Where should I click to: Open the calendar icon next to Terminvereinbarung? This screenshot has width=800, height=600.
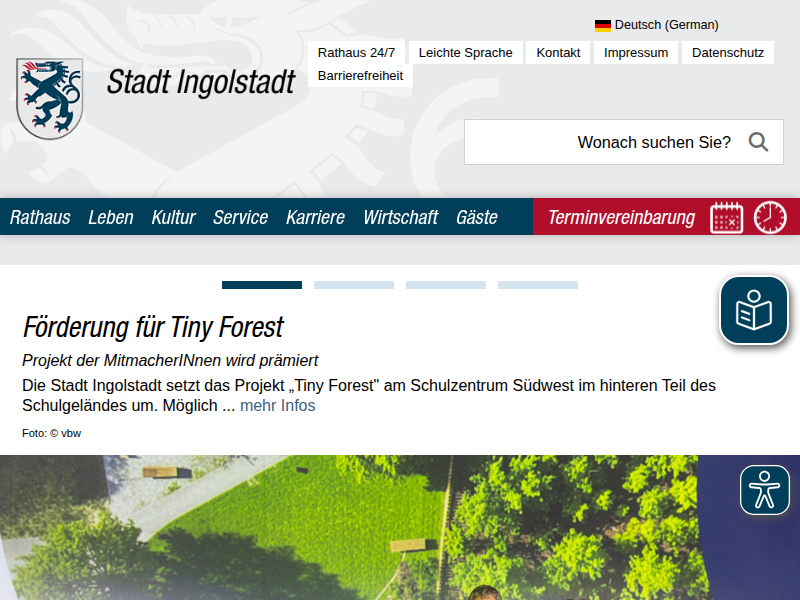[727, 216]
